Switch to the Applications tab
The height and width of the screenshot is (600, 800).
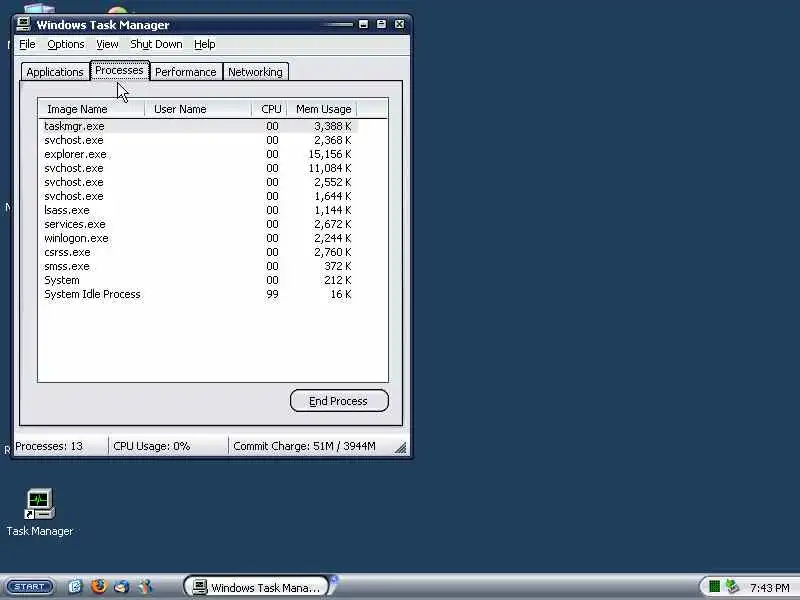55,72
